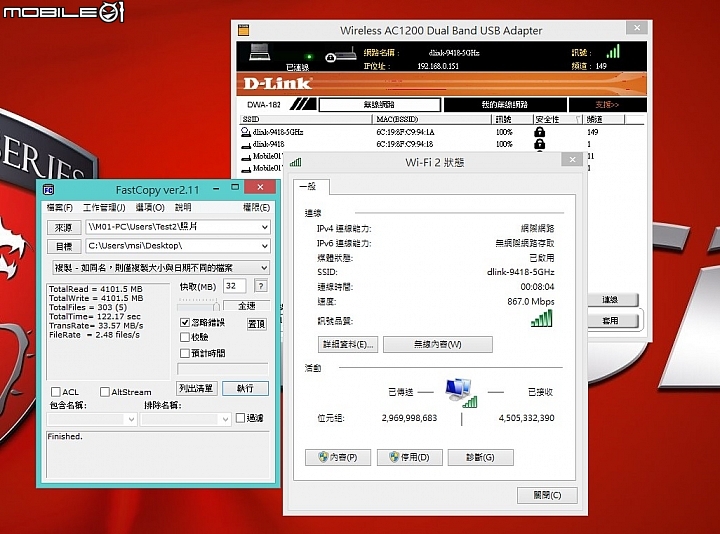Open the copy mode dropdown in FastCopy
The height and width of the screenshot is (534, 720).
tap(161, 267)
